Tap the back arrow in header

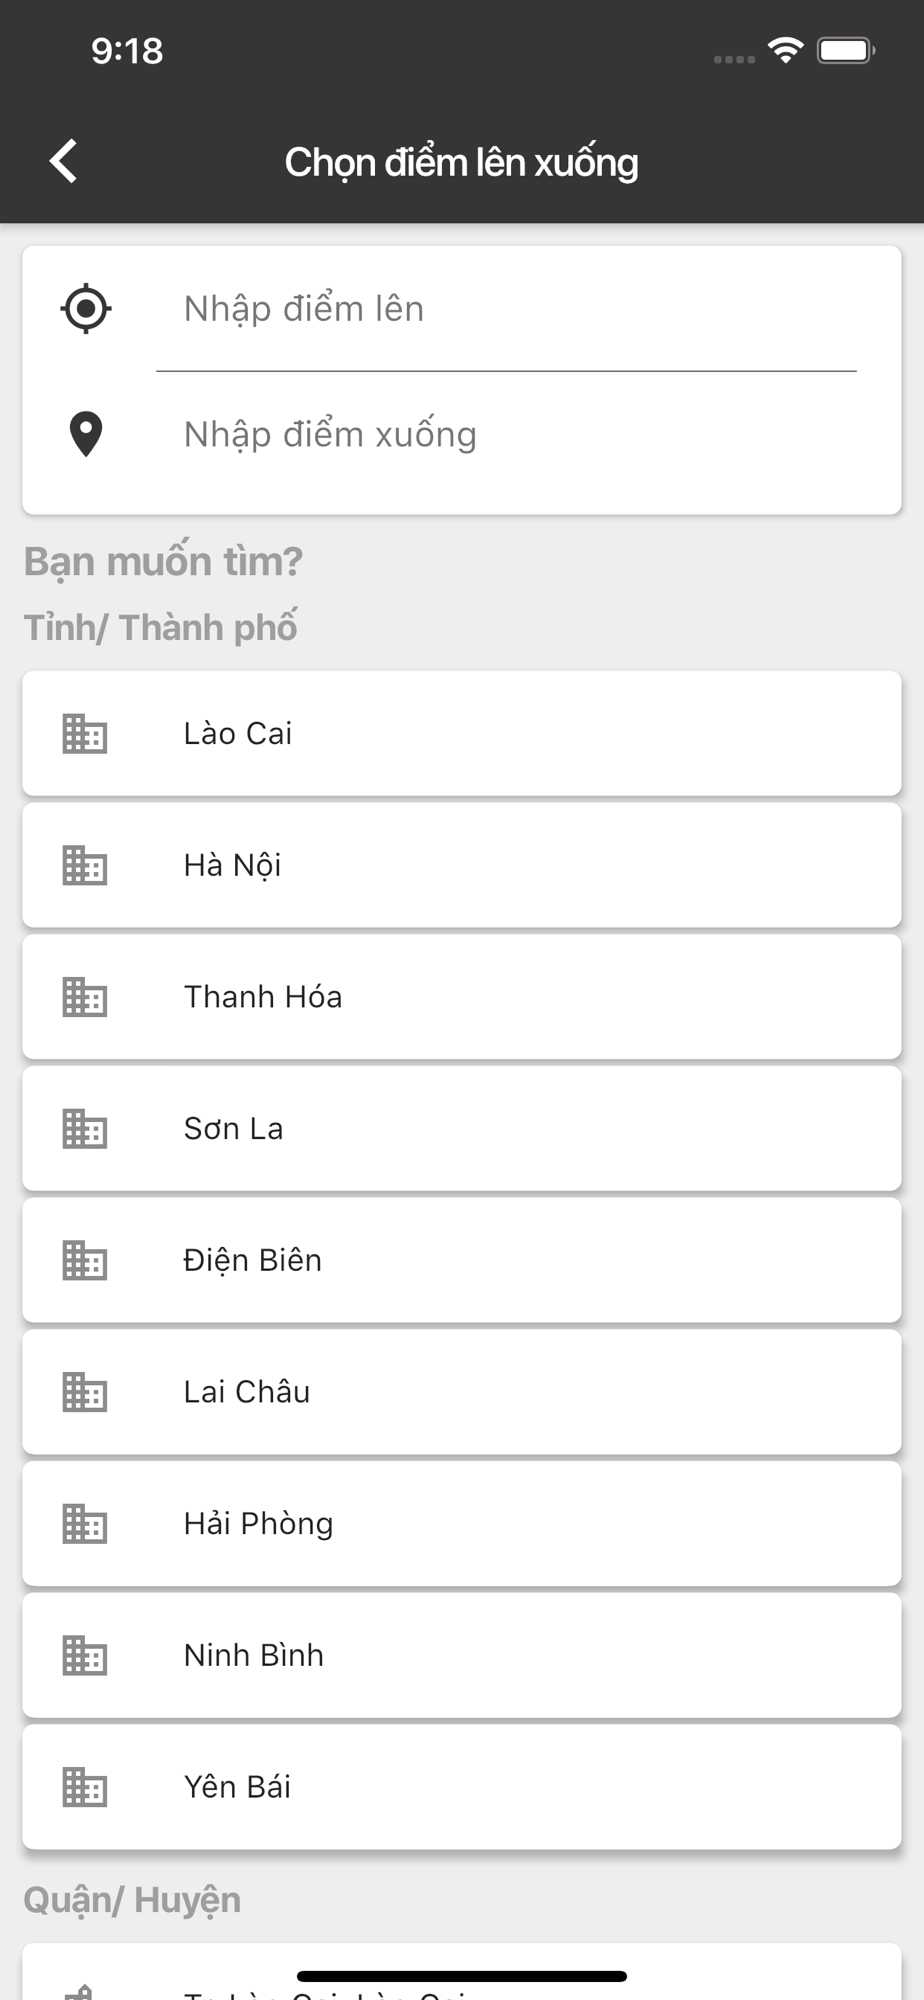(x=63, y=161)
